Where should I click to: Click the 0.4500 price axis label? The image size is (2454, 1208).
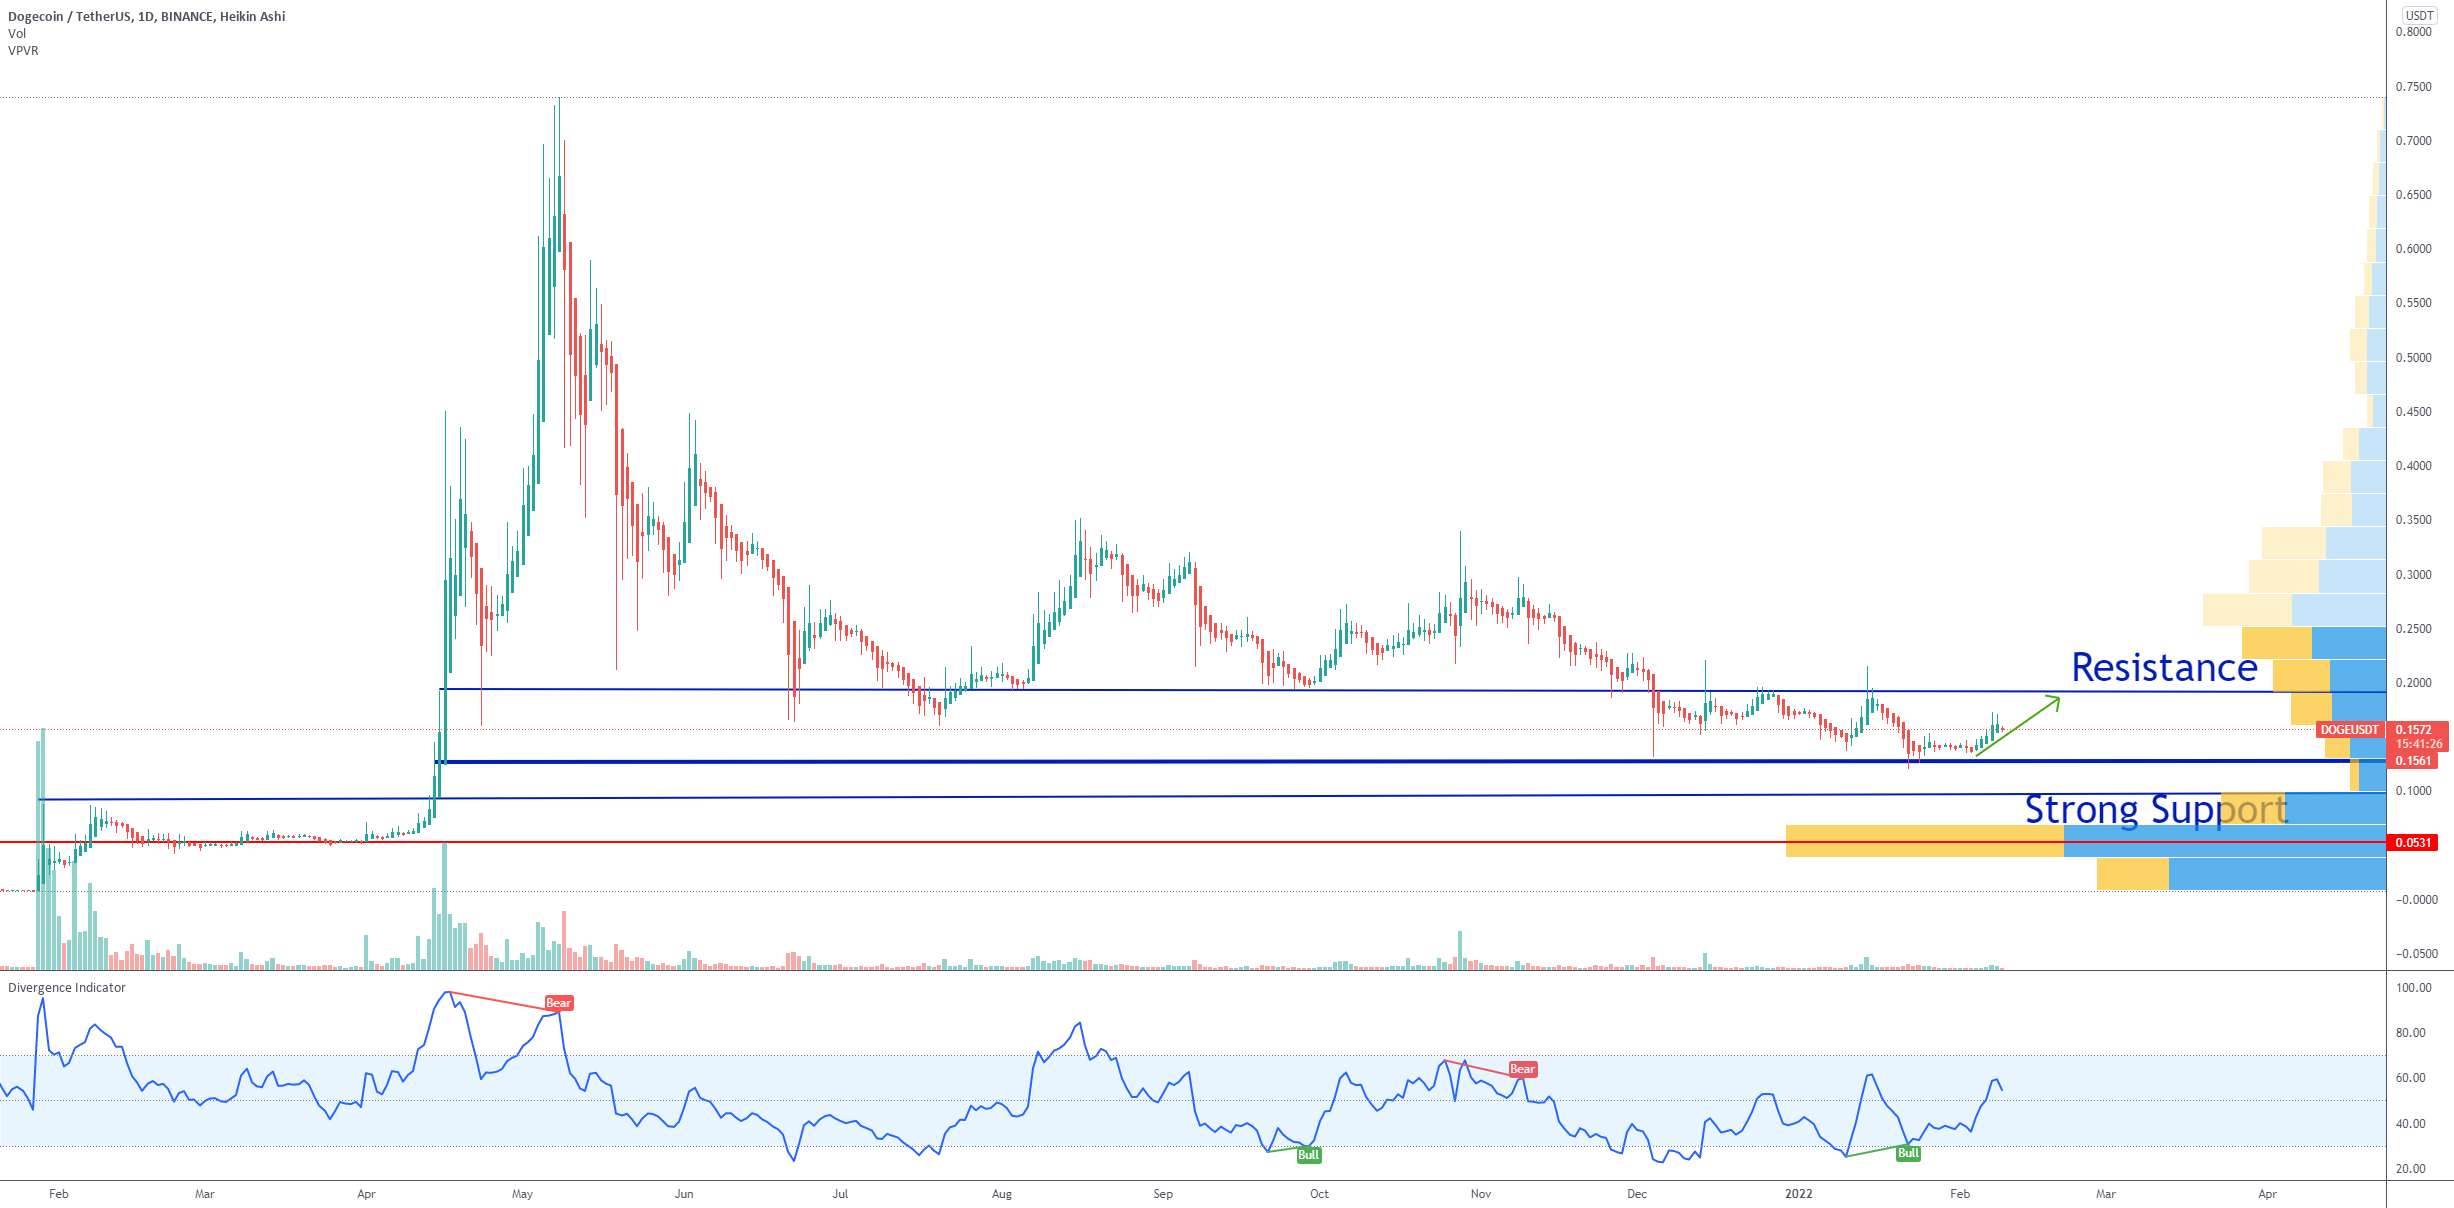click(x=2414, y=412)
